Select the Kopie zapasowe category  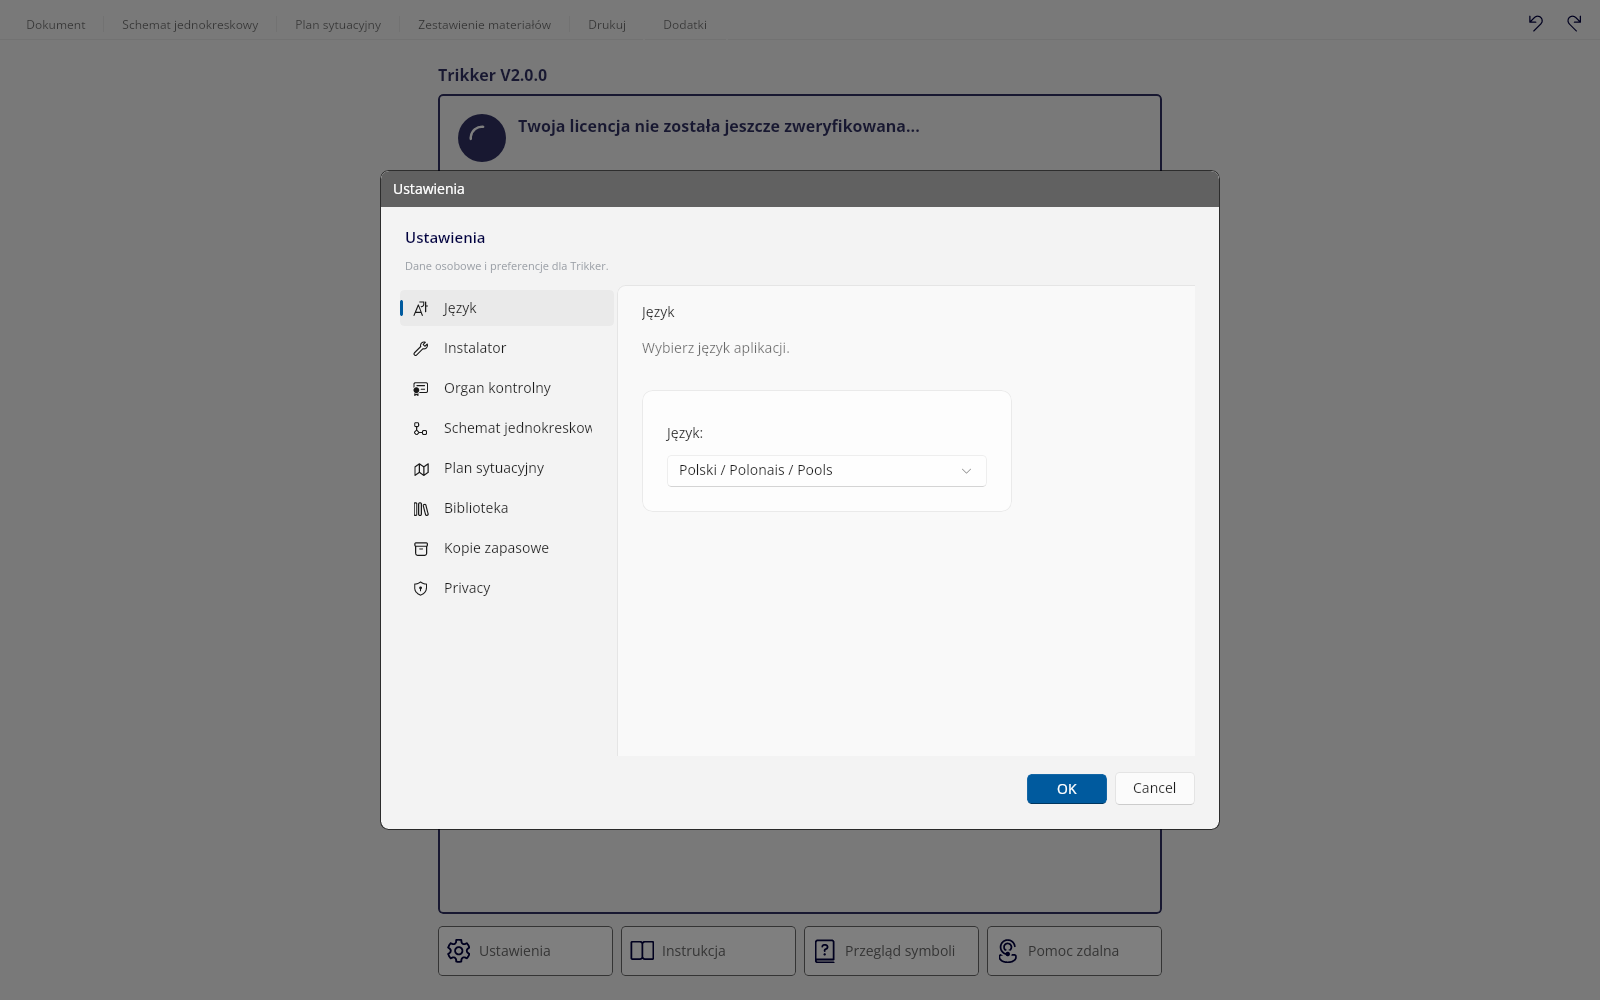(507, 548)
